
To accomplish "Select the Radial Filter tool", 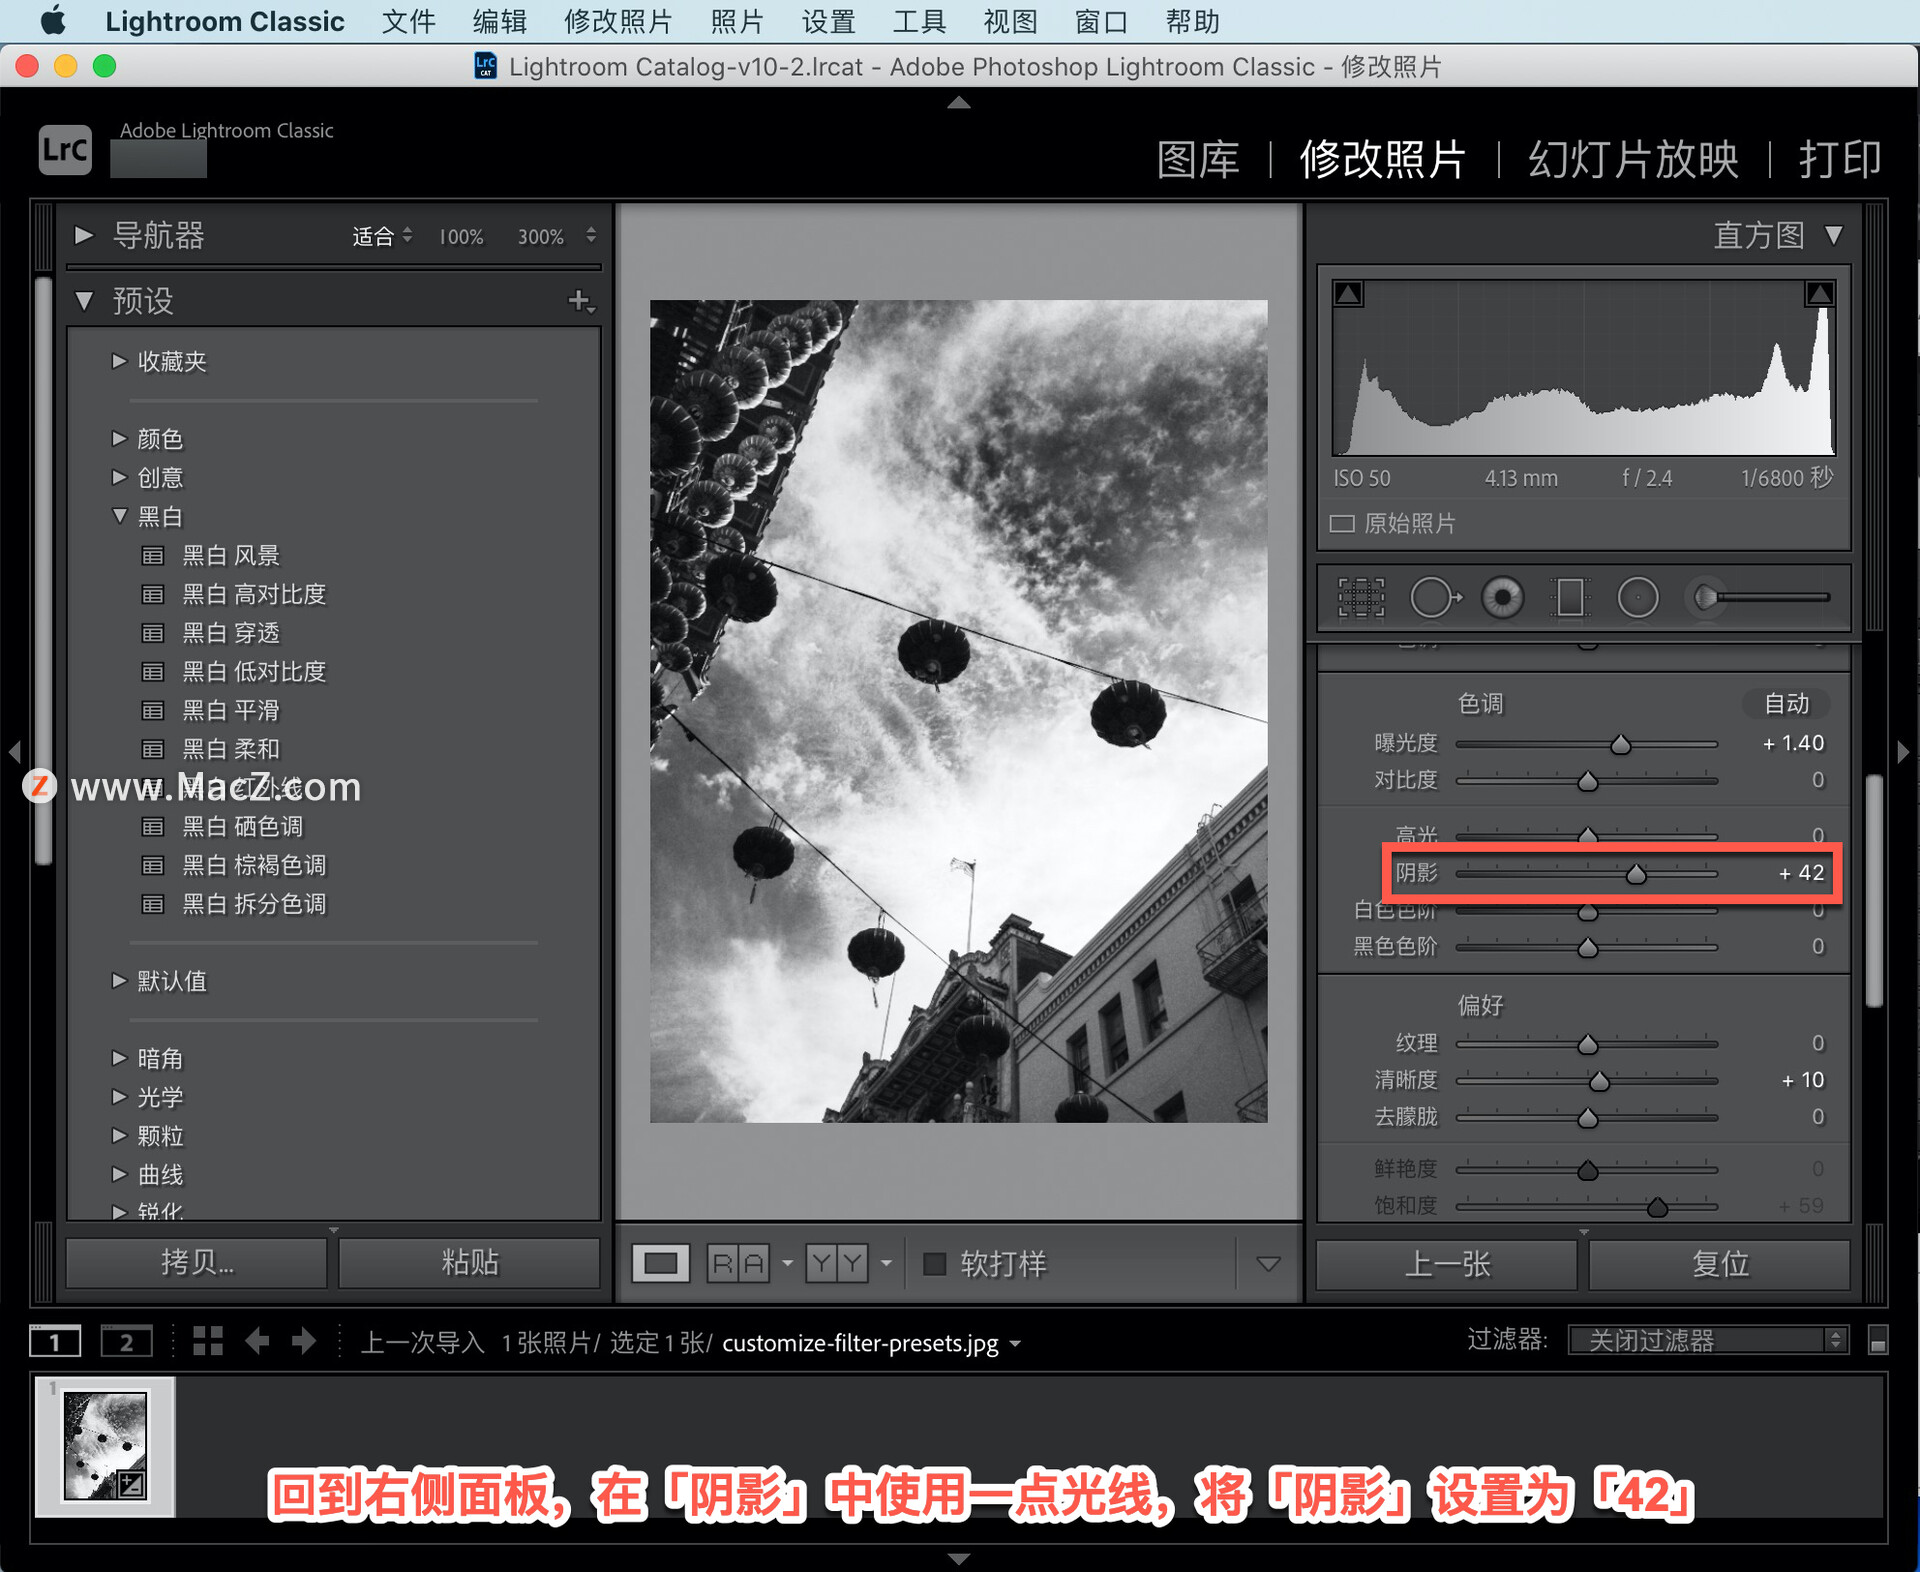I will pos(1637,598).
